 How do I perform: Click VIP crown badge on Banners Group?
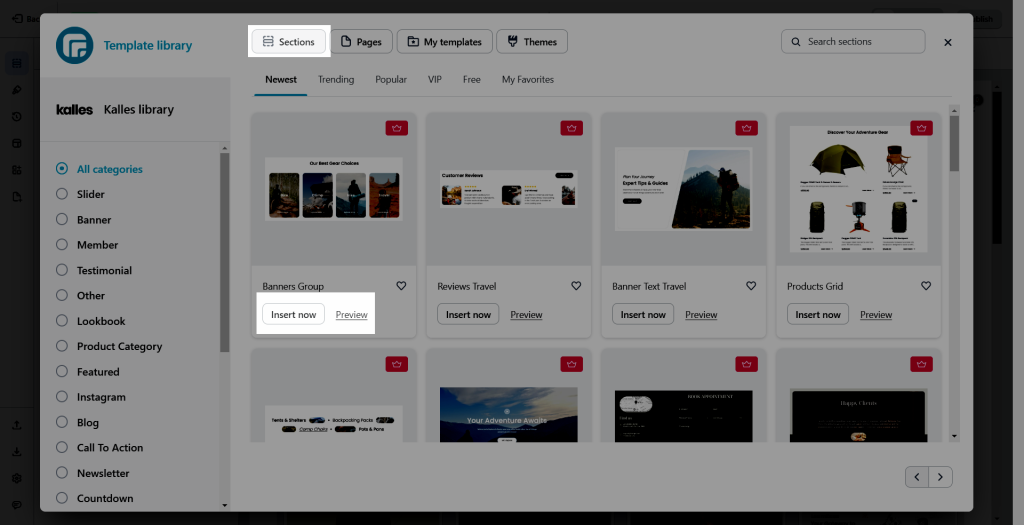pos(397,128)
